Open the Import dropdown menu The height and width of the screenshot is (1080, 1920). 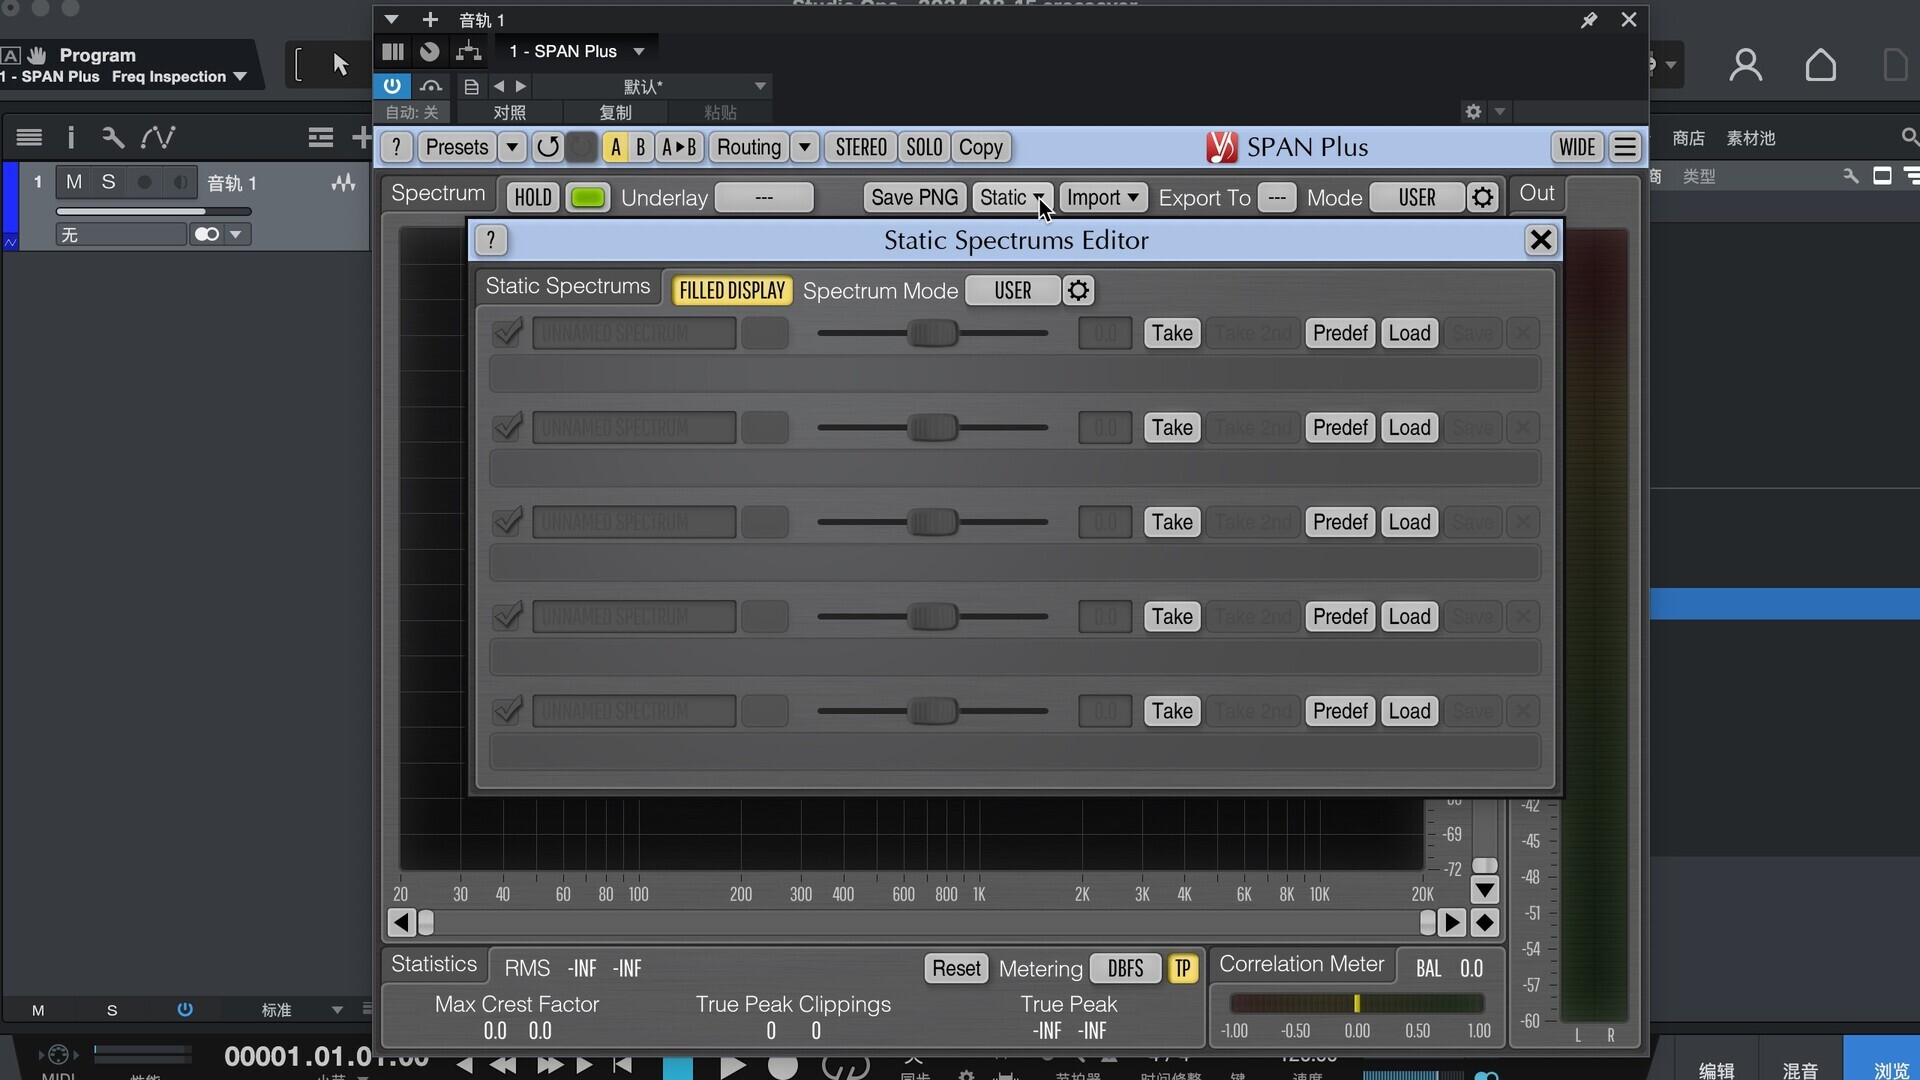(1103, 197)
